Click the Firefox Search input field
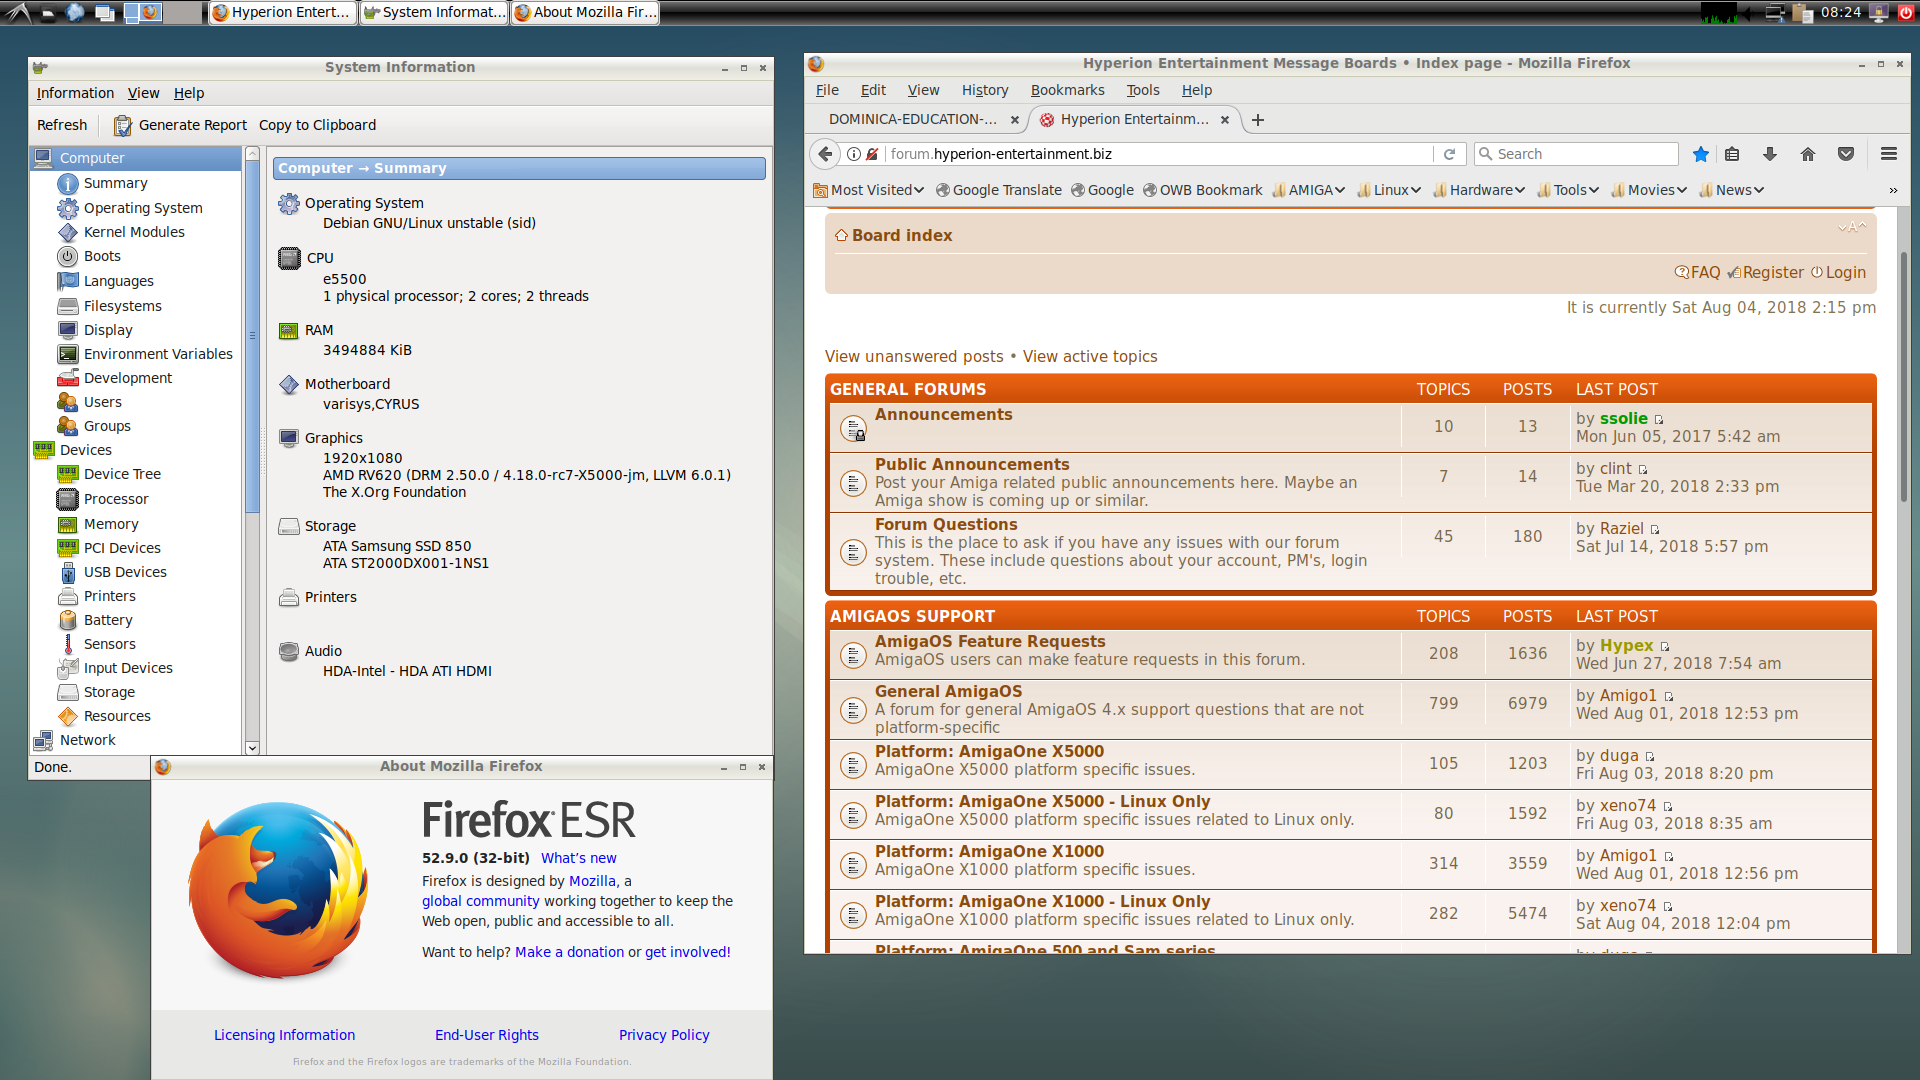The height and width of the screenshot is (1080, 1920). point(1585,154)
